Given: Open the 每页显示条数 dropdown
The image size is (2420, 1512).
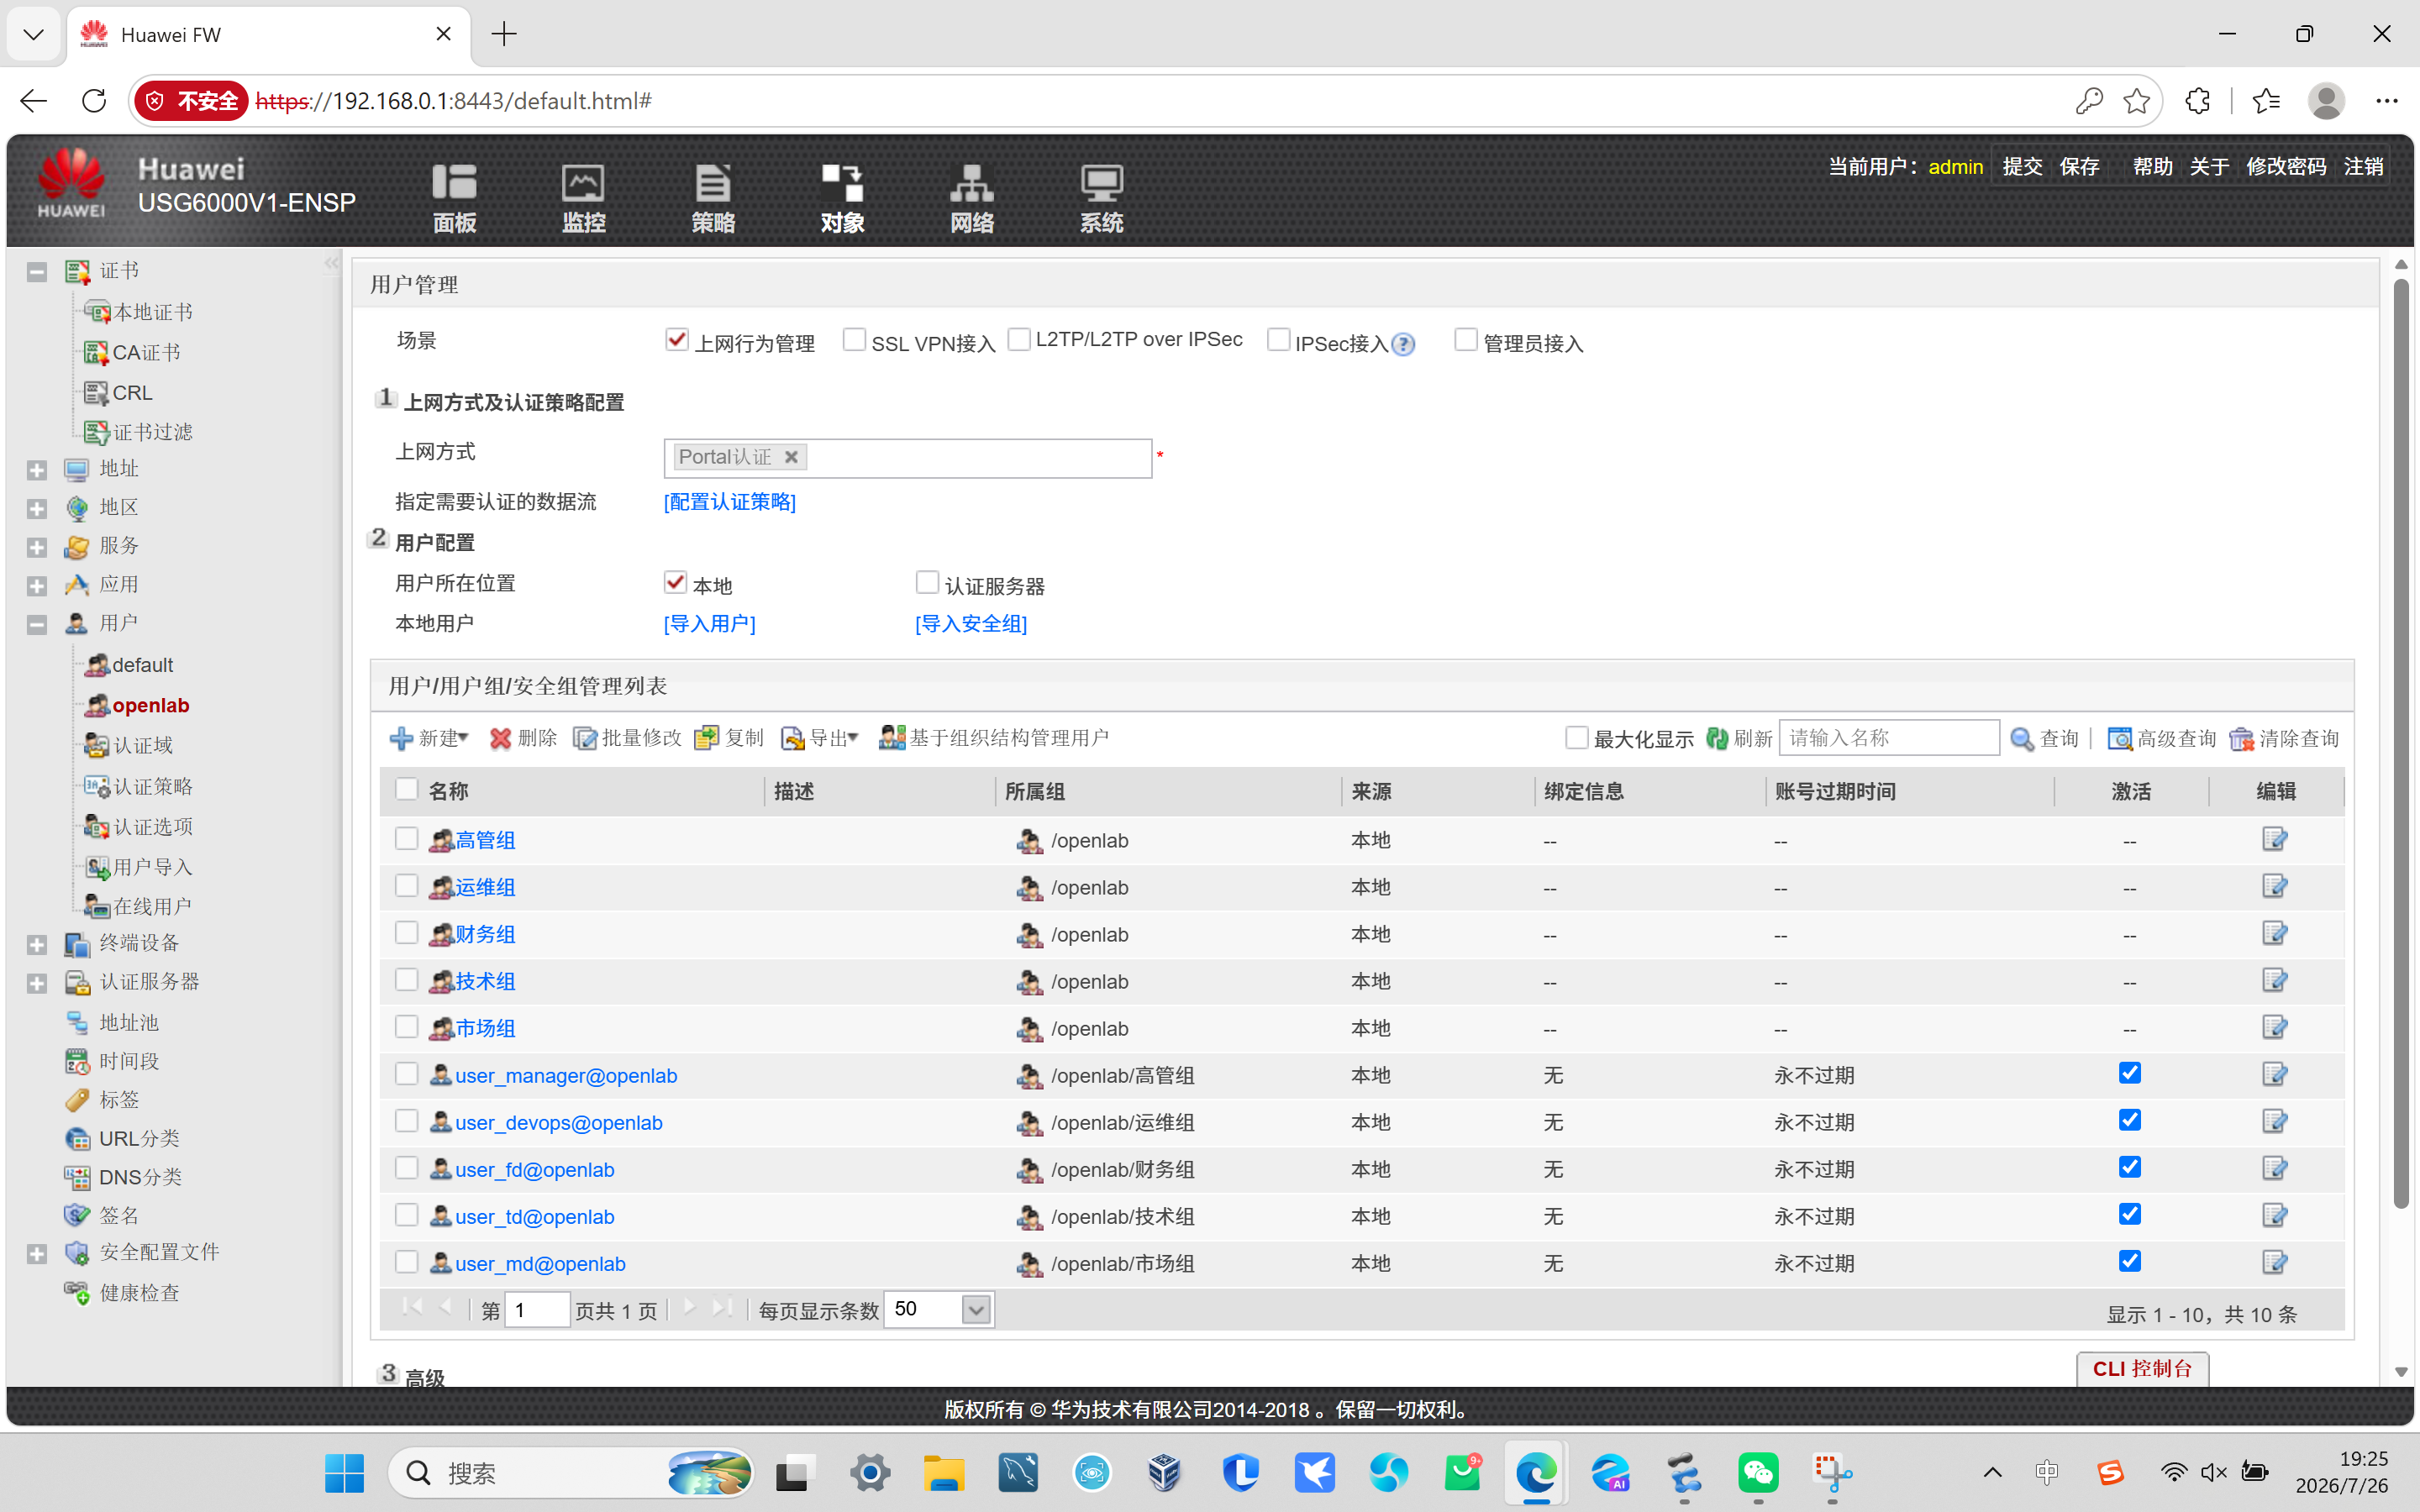Looking at the screenshot, I should pyautogui.click(x=976, y=1310).
